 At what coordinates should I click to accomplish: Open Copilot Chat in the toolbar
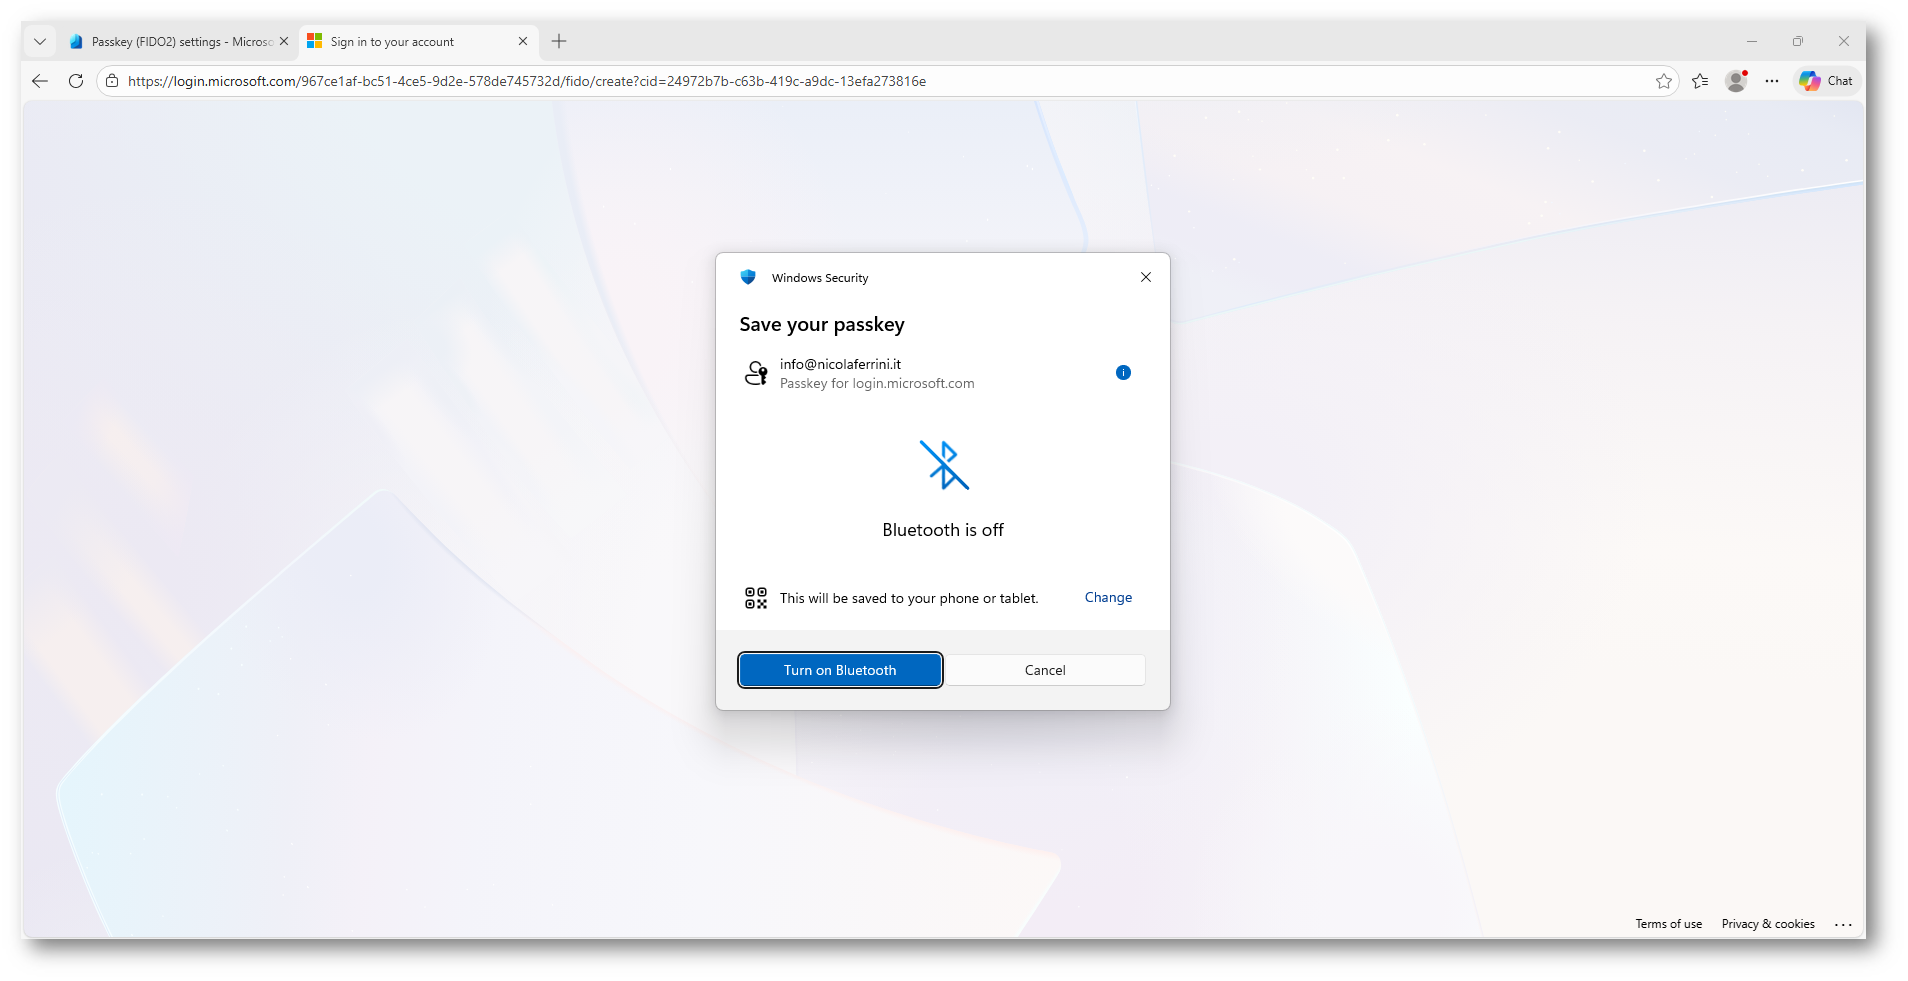pos(1826,81)
